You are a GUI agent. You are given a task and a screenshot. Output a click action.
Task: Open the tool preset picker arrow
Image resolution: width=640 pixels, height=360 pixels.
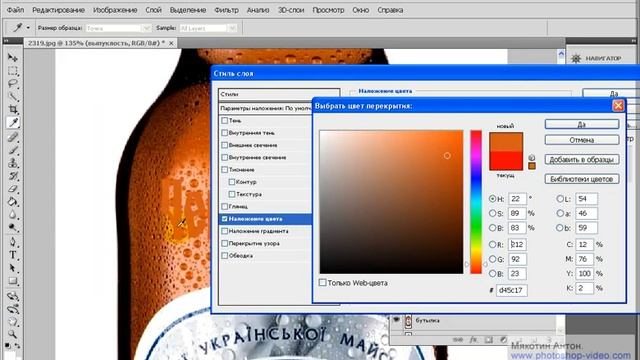coord(28,28)
